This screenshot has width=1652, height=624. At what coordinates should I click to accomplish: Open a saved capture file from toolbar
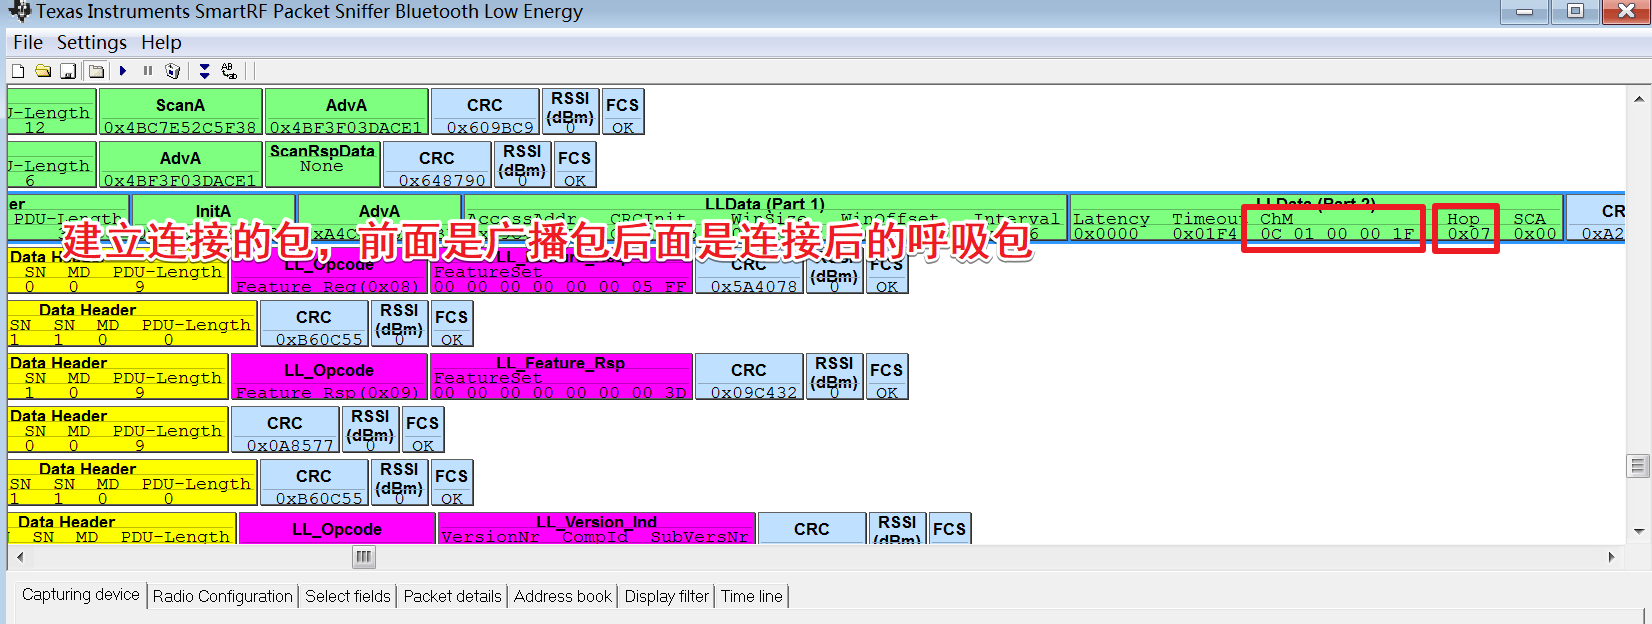(x=43, y=71)
